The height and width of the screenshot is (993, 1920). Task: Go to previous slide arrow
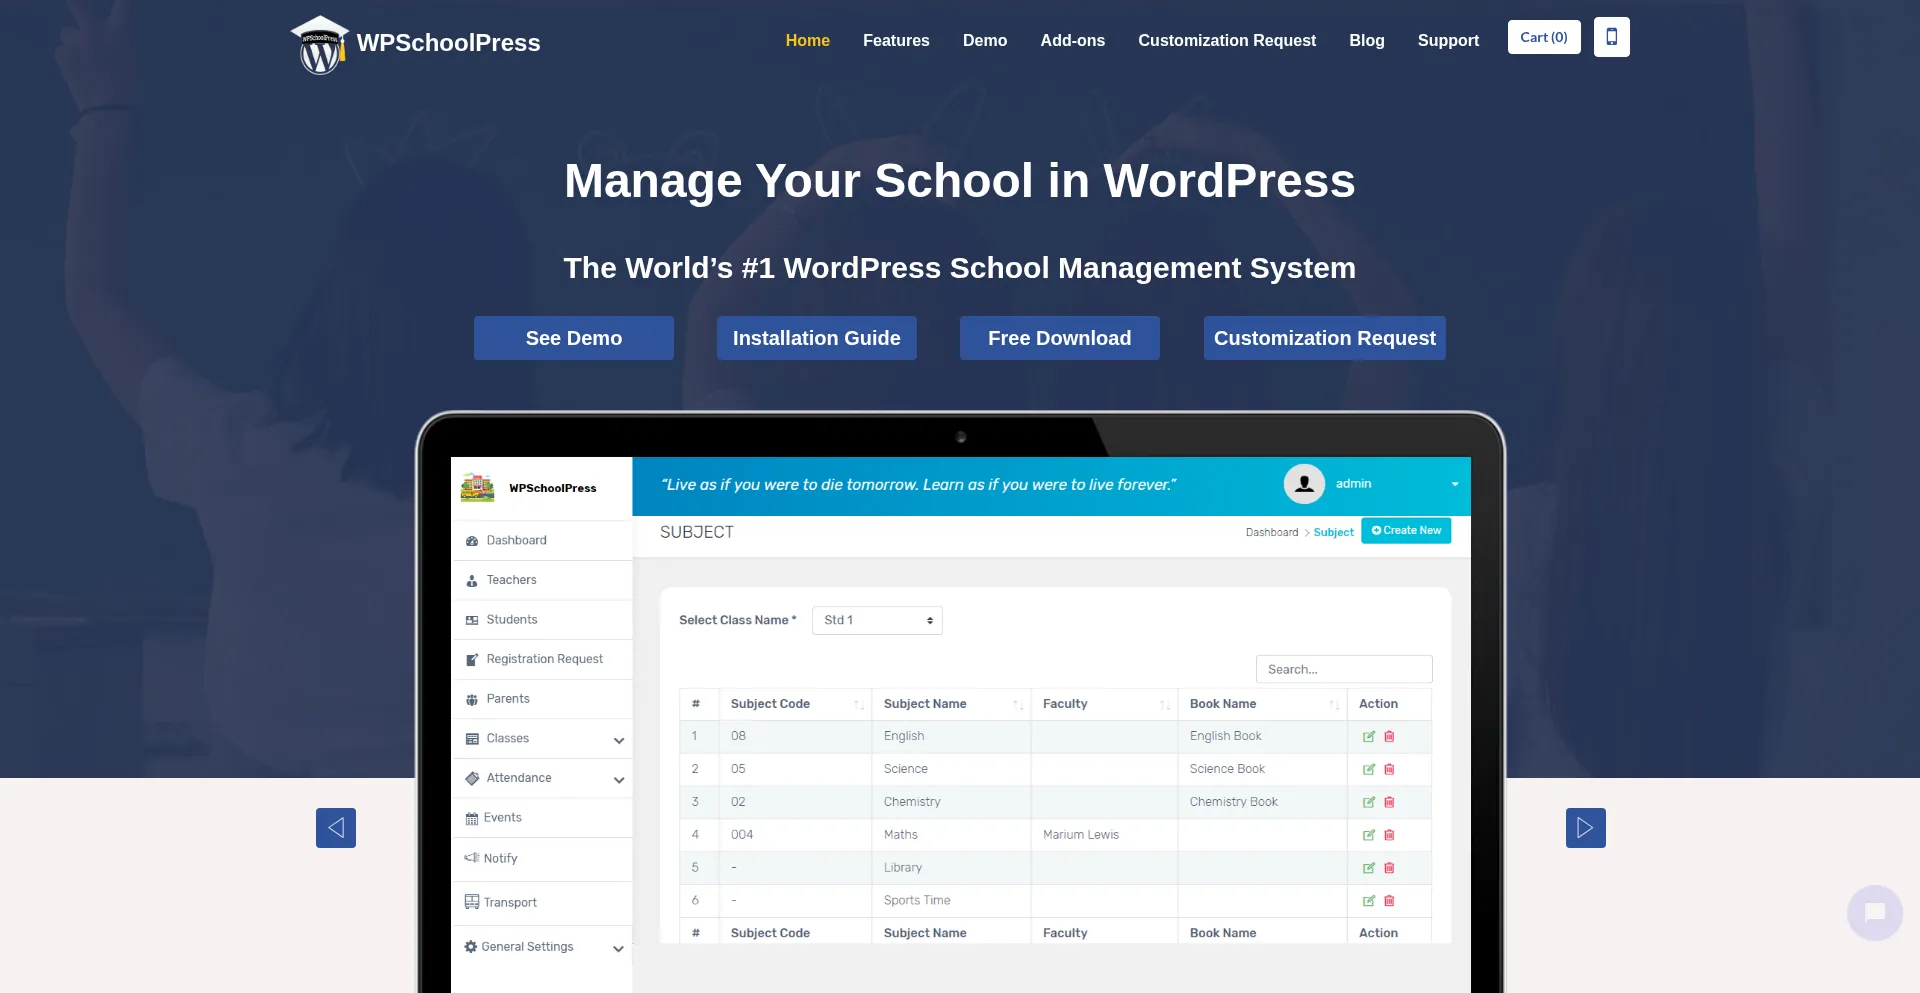click(336, 828)
